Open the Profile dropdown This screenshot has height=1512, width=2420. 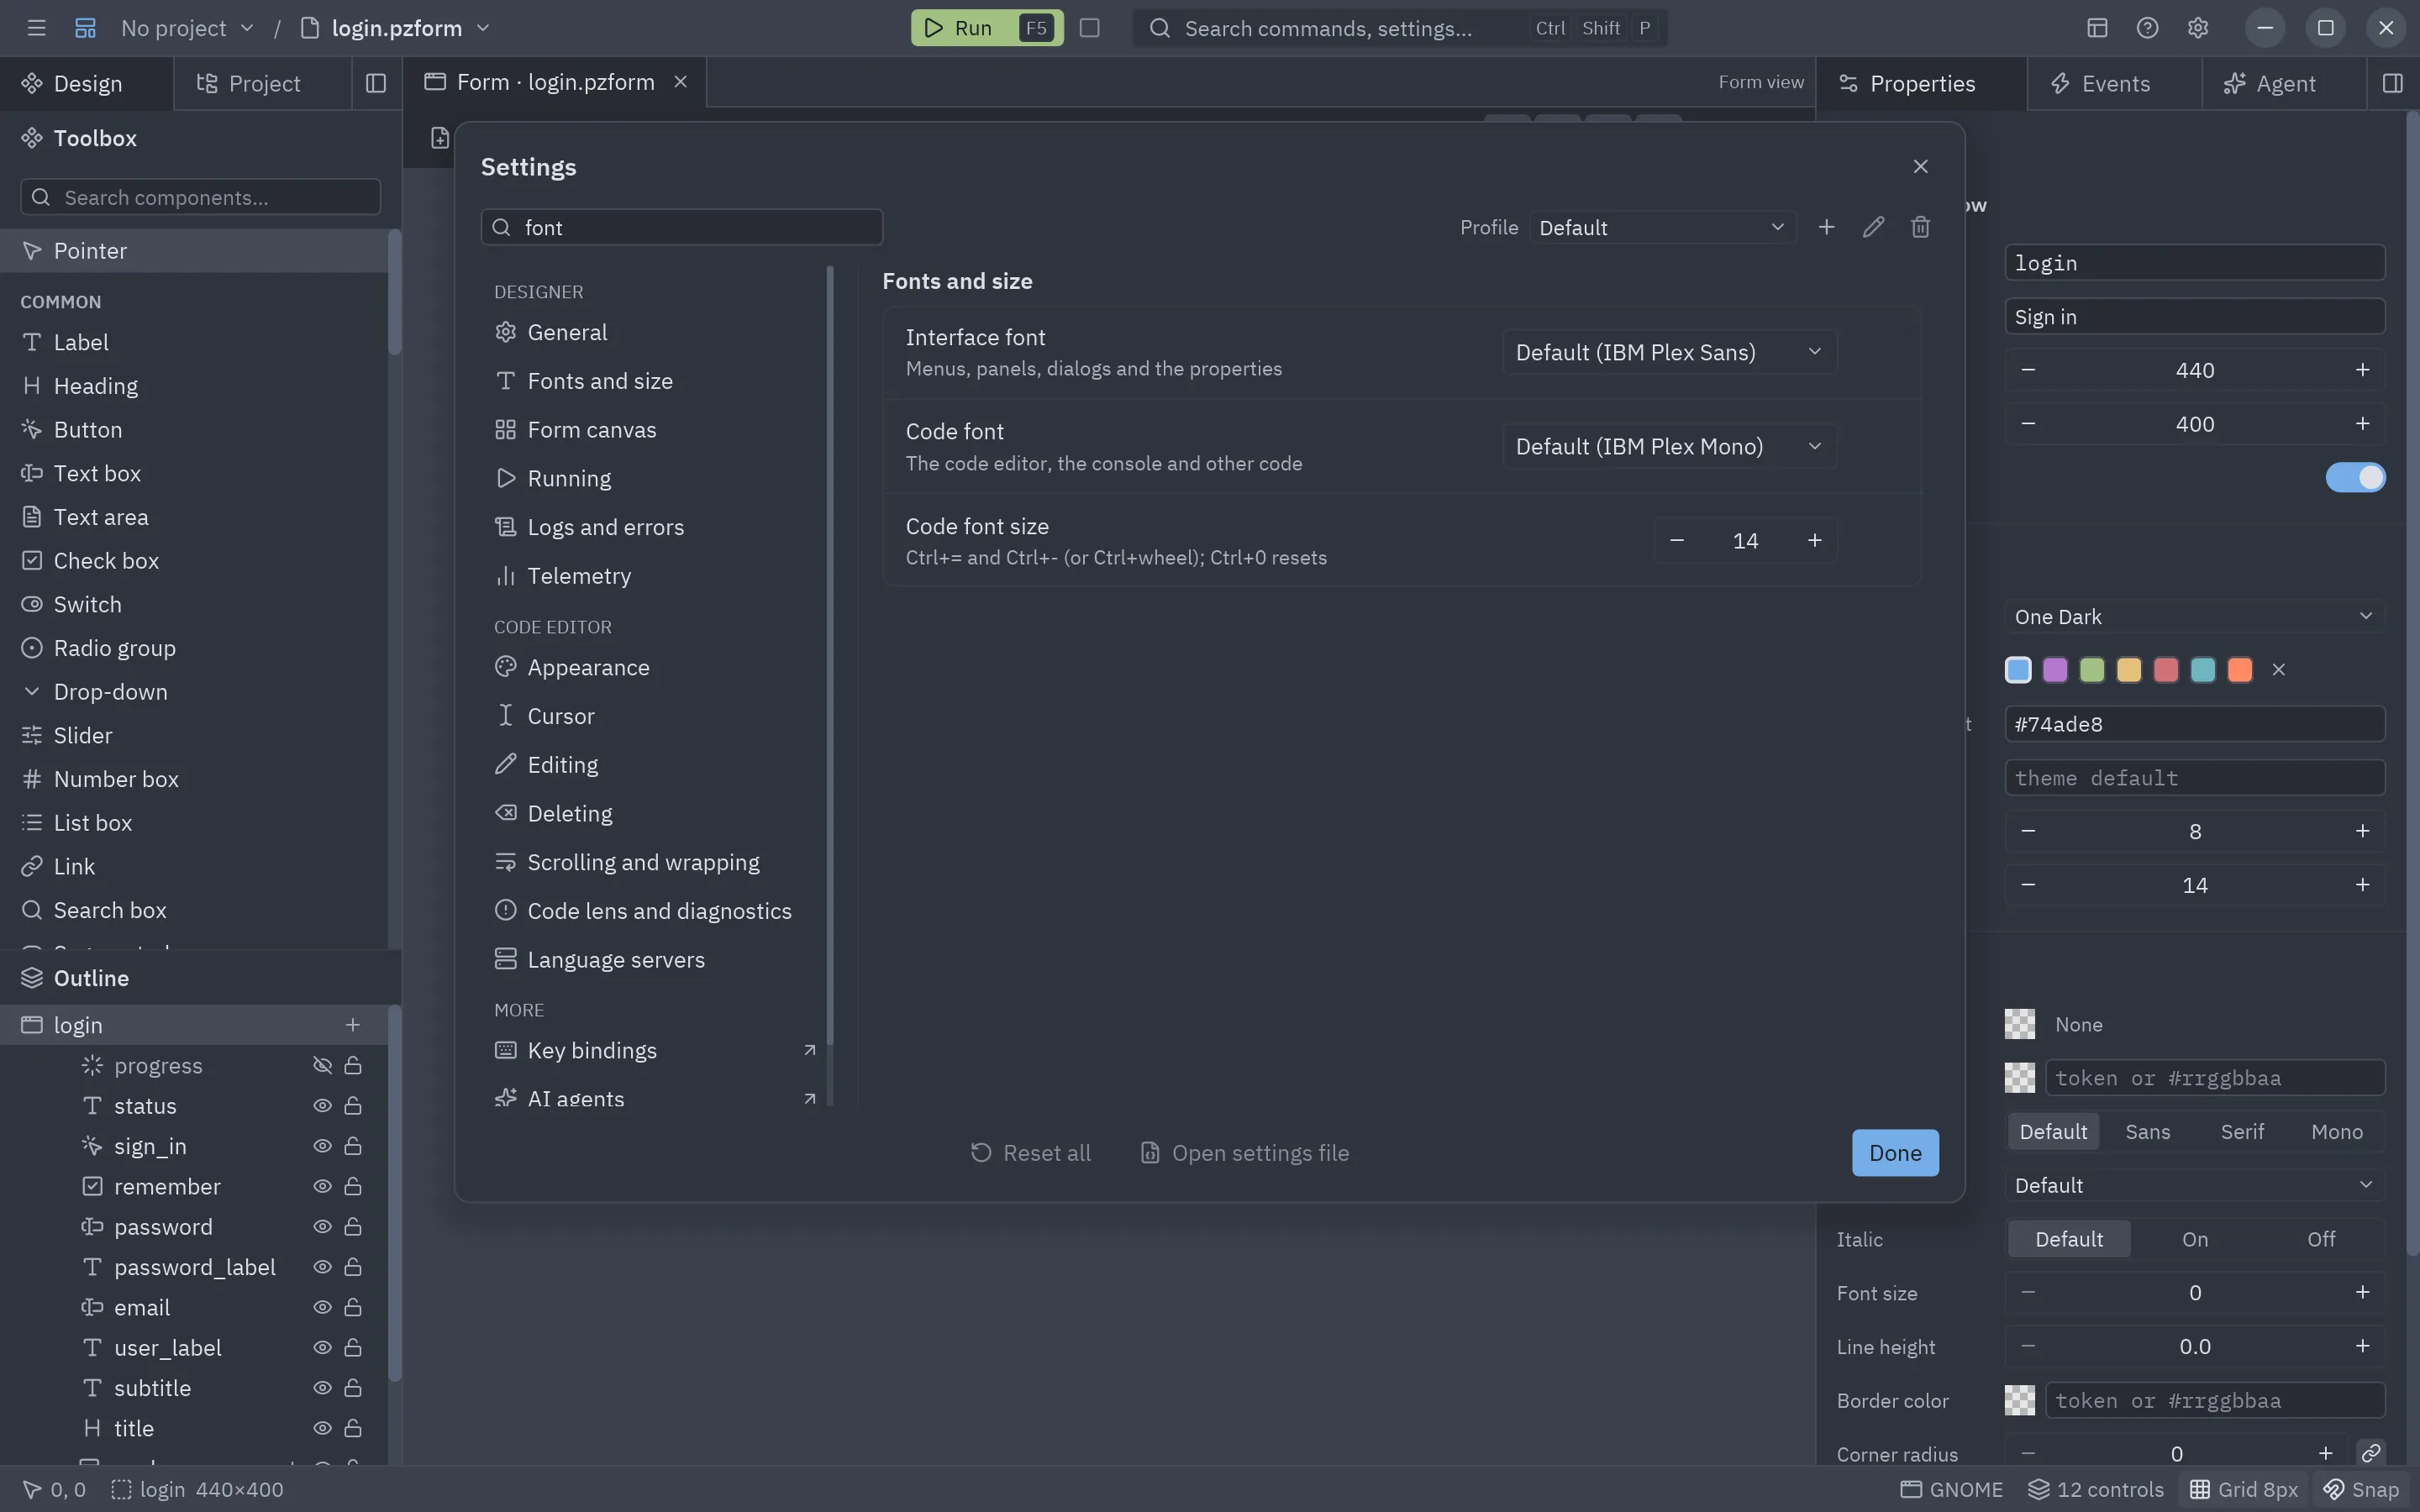coord(1662,227)
